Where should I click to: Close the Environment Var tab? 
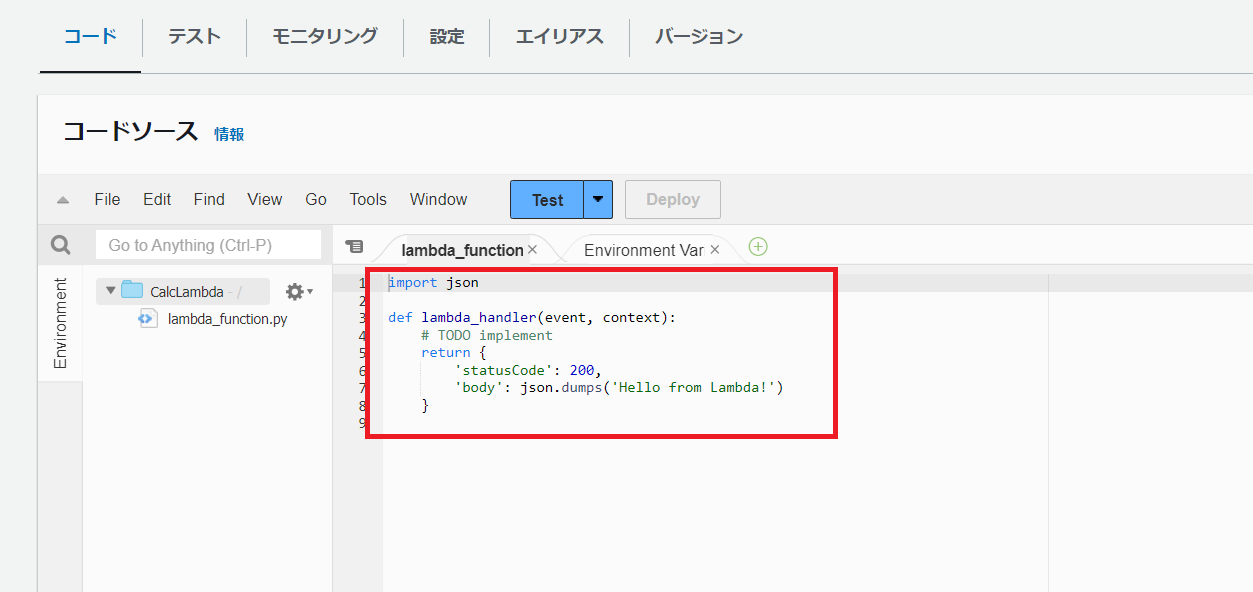[715, 250]
